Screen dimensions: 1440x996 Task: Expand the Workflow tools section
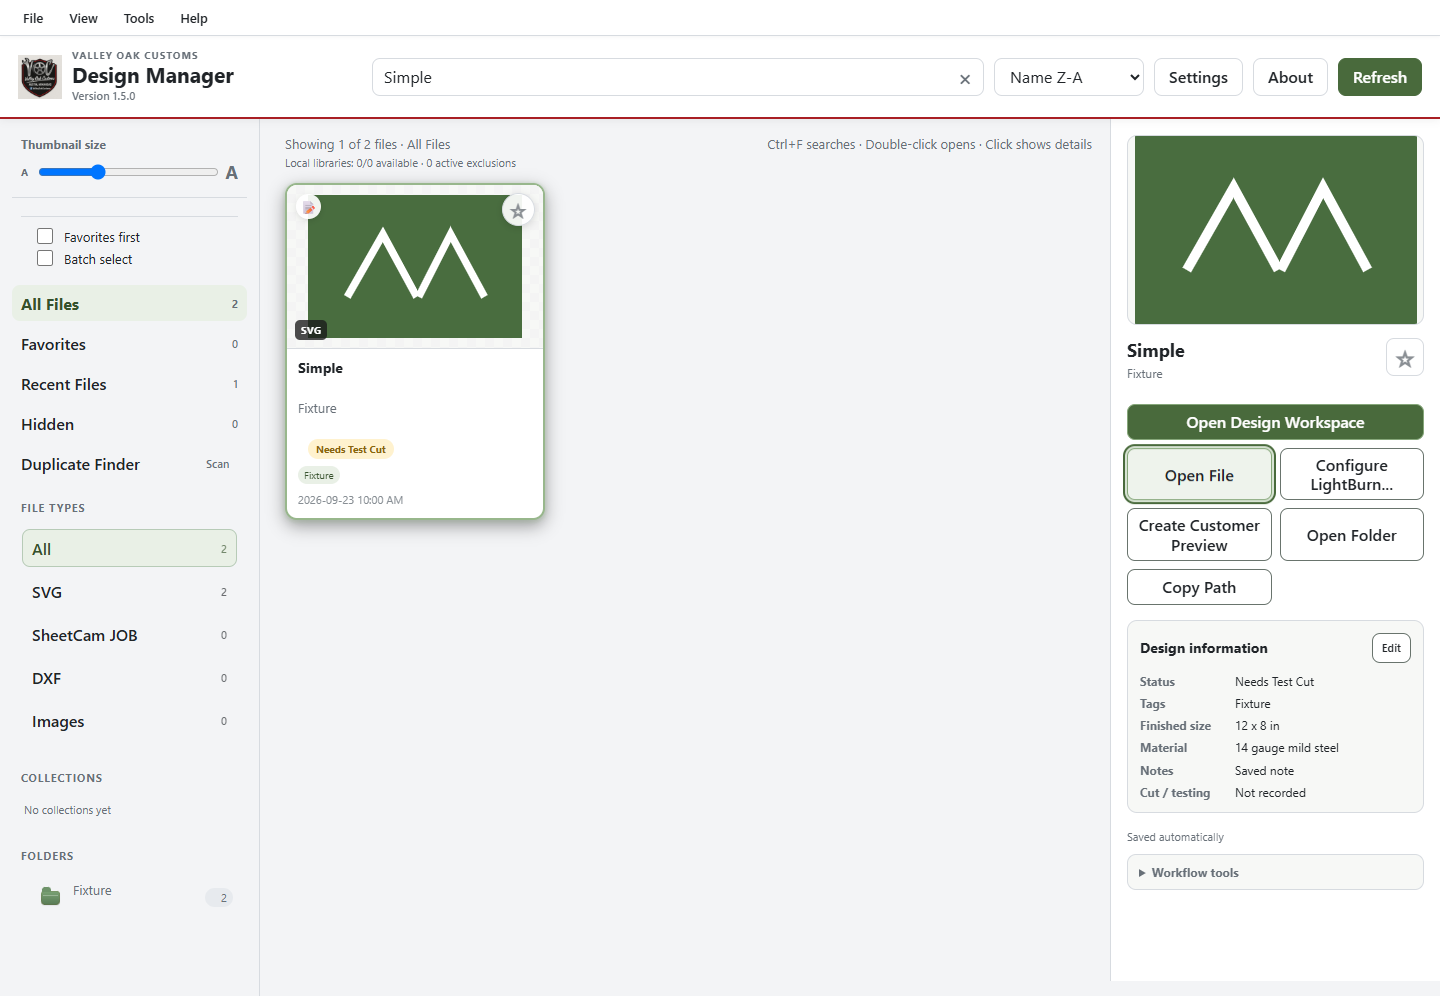[x=1275, y=872]
